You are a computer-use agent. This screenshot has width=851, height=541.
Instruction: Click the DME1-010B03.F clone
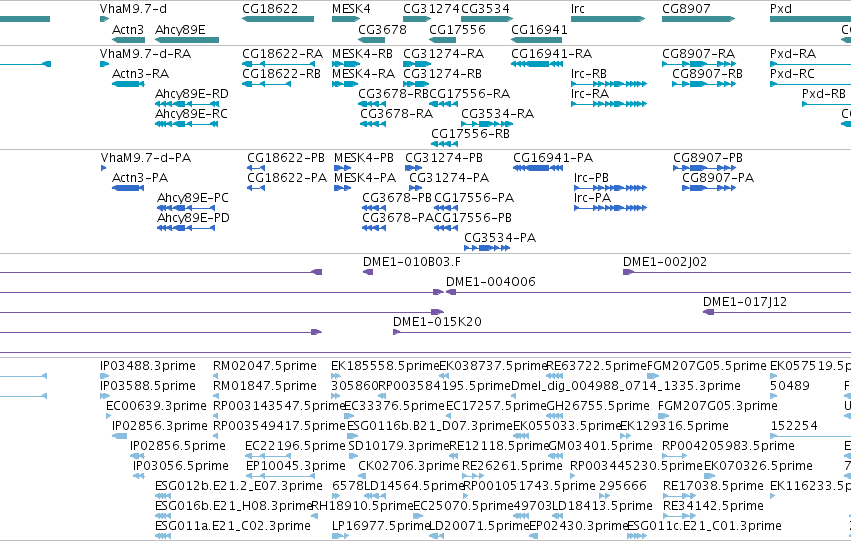coord(368,272)
